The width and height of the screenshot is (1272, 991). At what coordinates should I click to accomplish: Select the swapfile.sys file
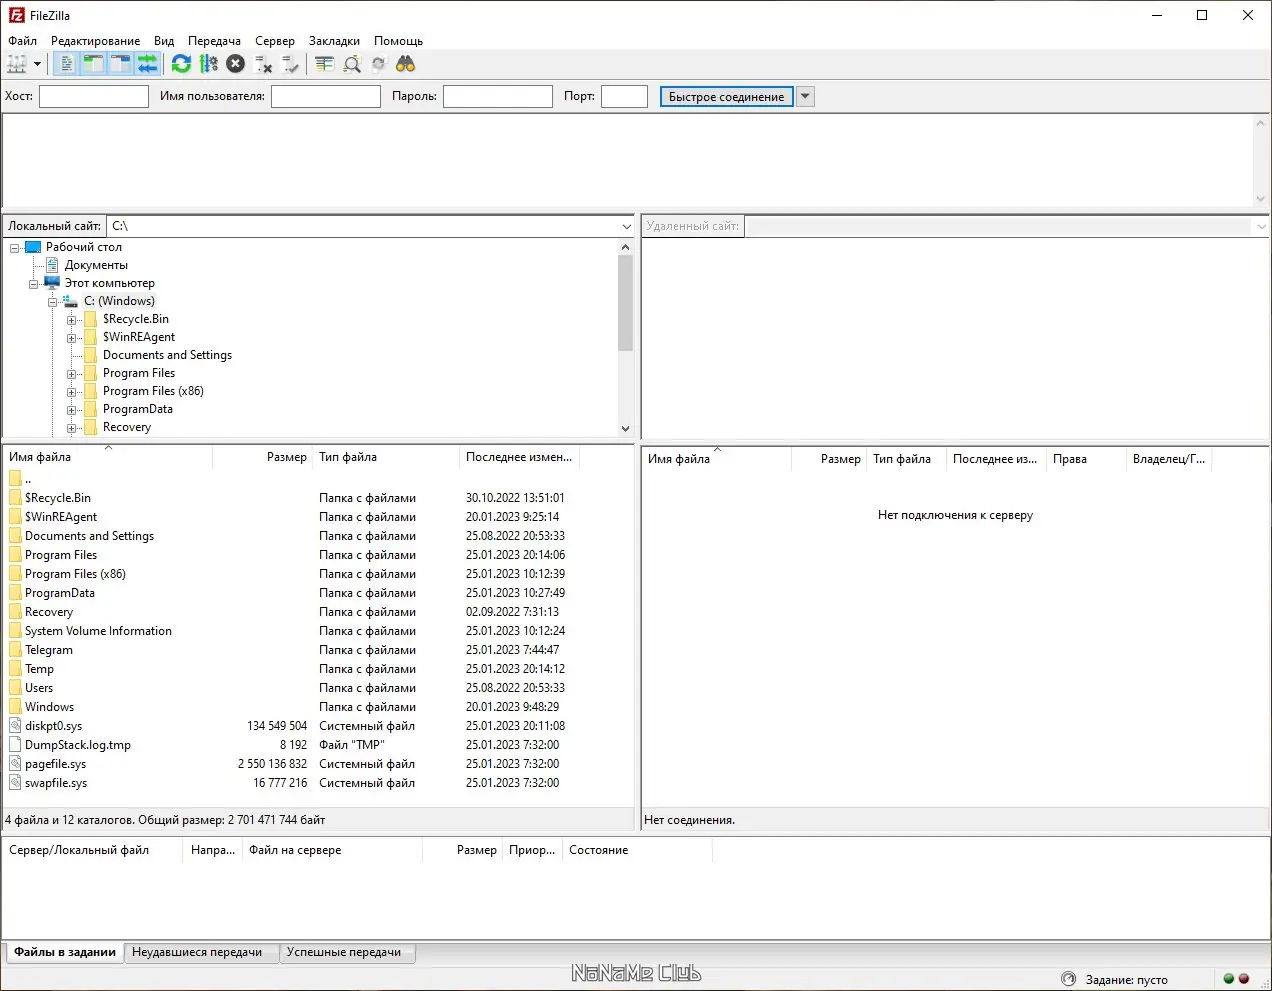[x=56, y=783]
